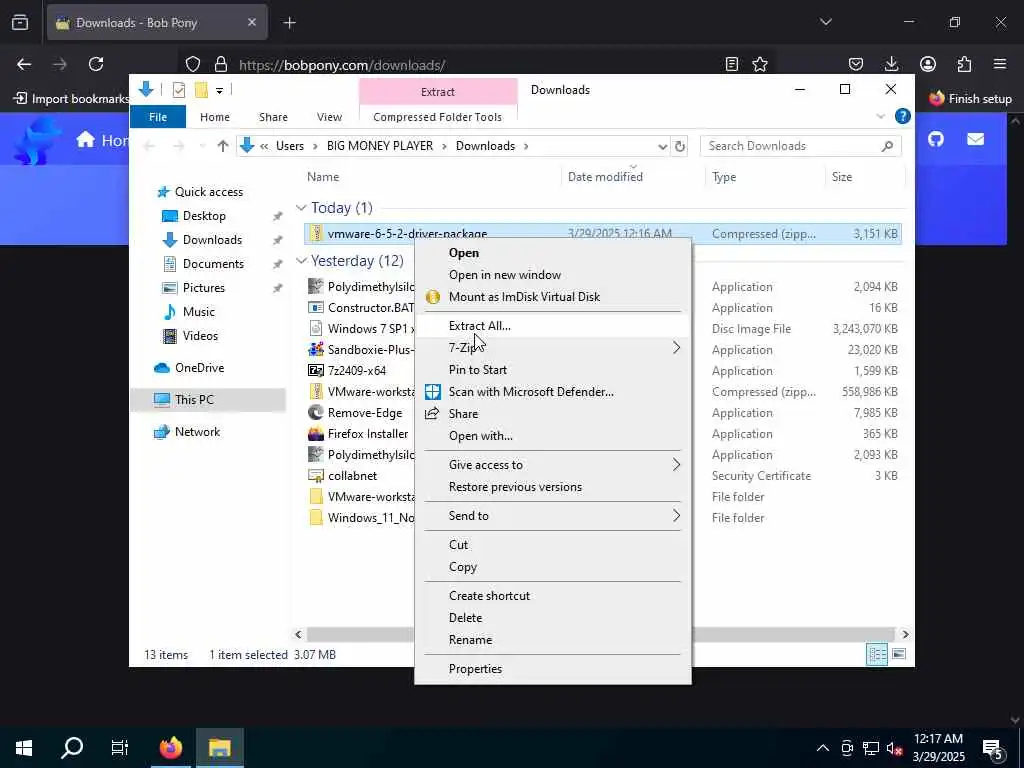The image size is (1024, 768).
Task: Choose Scan with Microsoft Defender...
Action: point(552,392)
